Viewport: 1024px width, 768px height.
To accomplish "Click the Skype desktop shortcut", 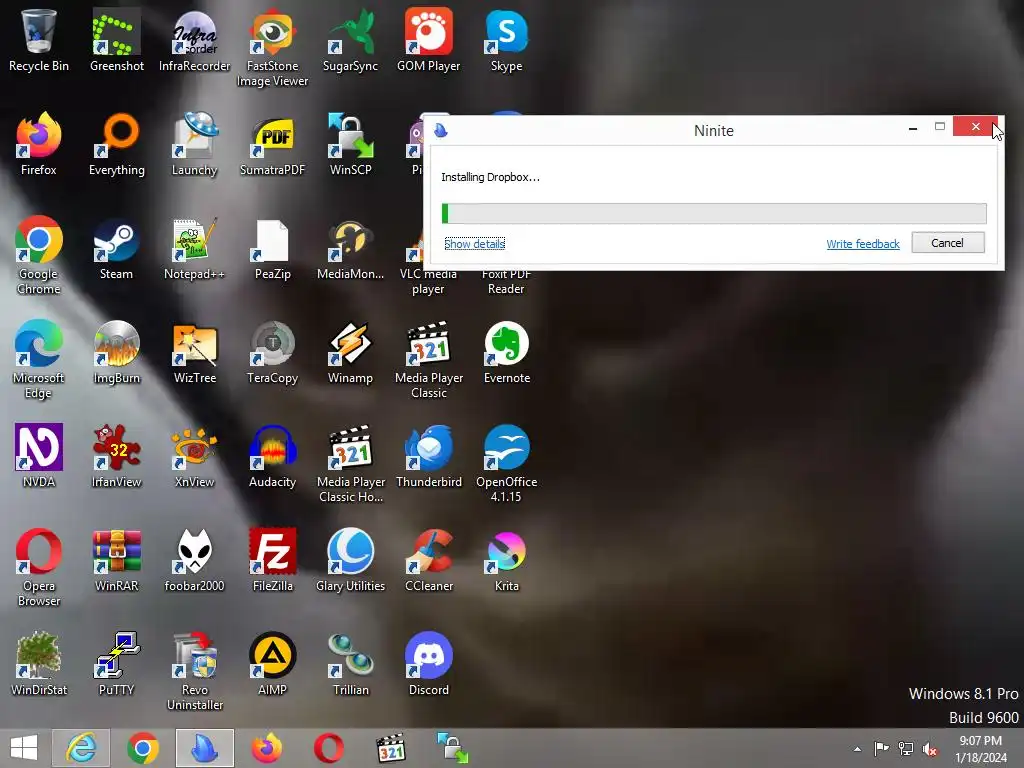I will coord(507,40).
